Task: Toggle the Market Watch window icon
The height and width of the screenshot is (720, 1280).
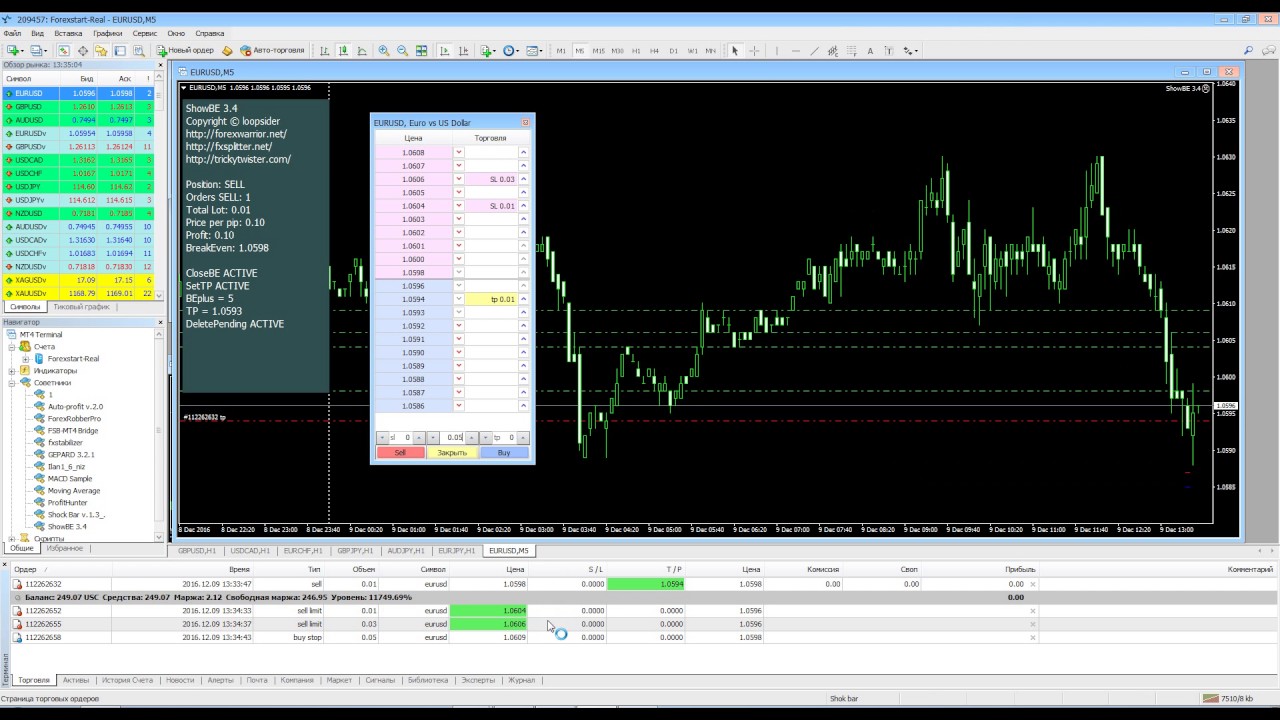Action: (64, 50)
